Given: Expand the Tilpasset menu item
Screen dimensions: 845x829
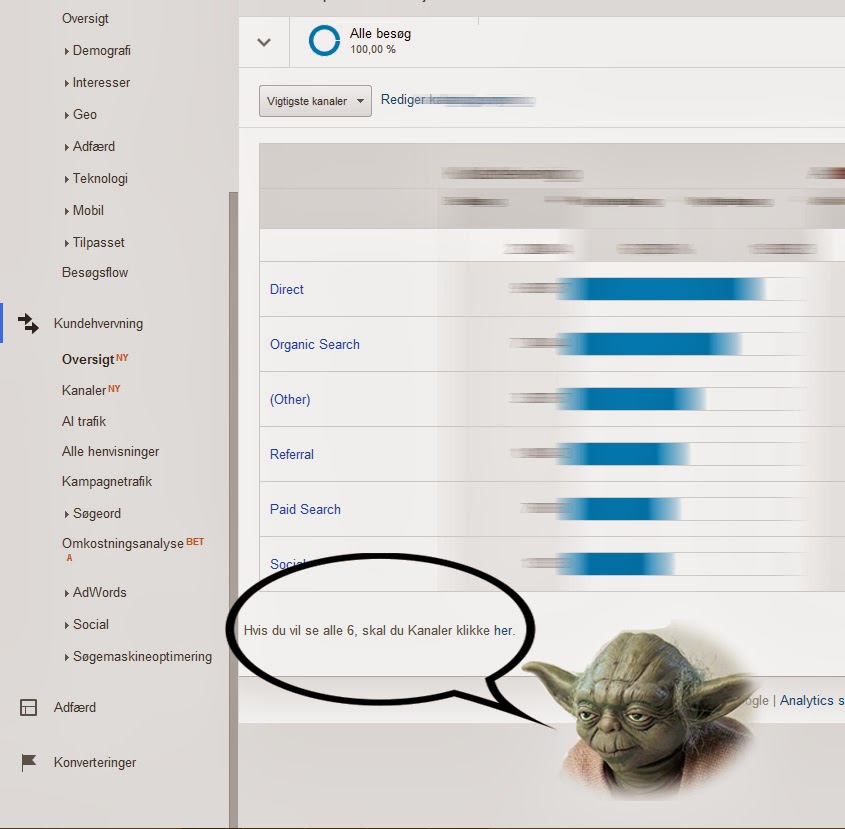Looking at the screenshot, I should click(94, 243).
